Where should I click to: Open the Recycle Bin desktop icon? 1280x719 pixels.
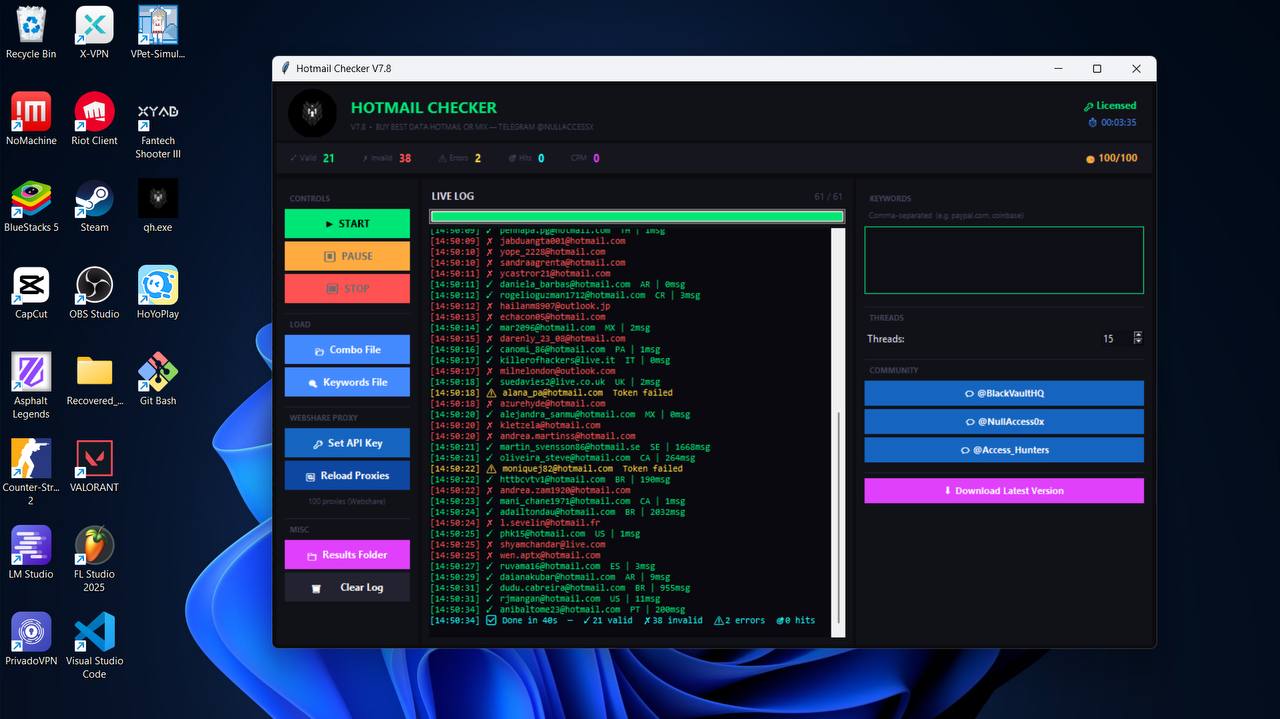click(x=31, y=33)
